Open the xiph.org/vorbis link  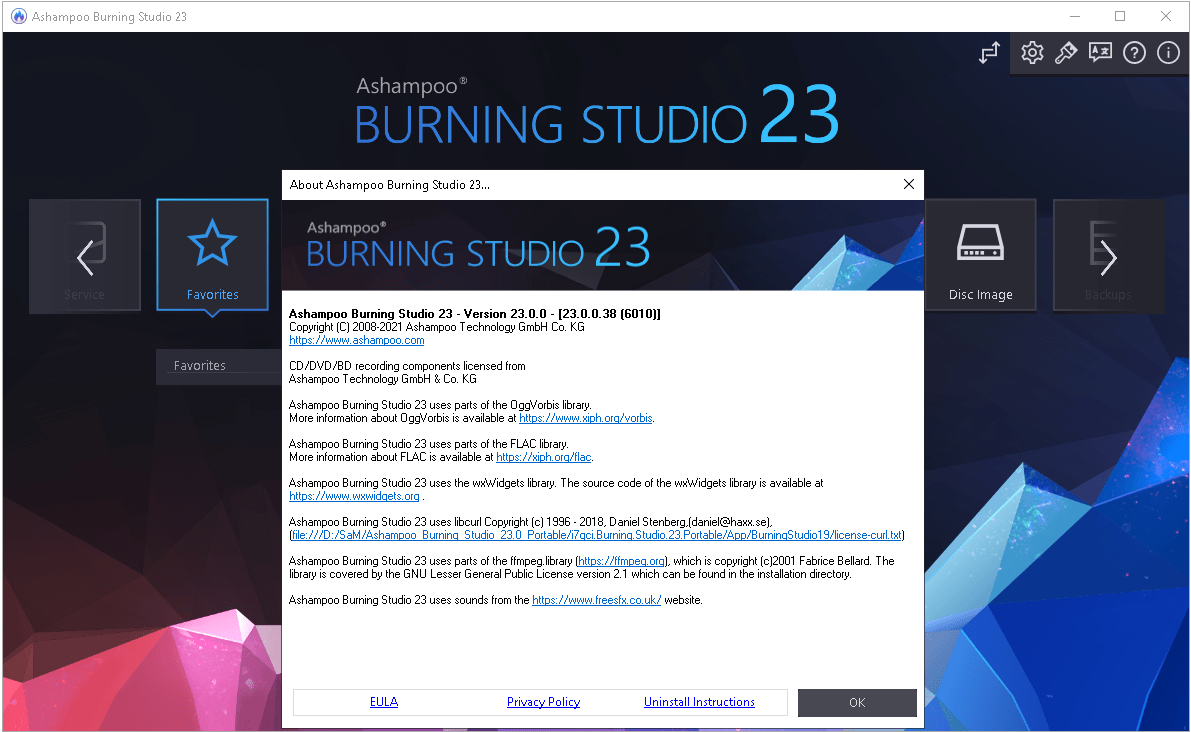click(586, 418)
